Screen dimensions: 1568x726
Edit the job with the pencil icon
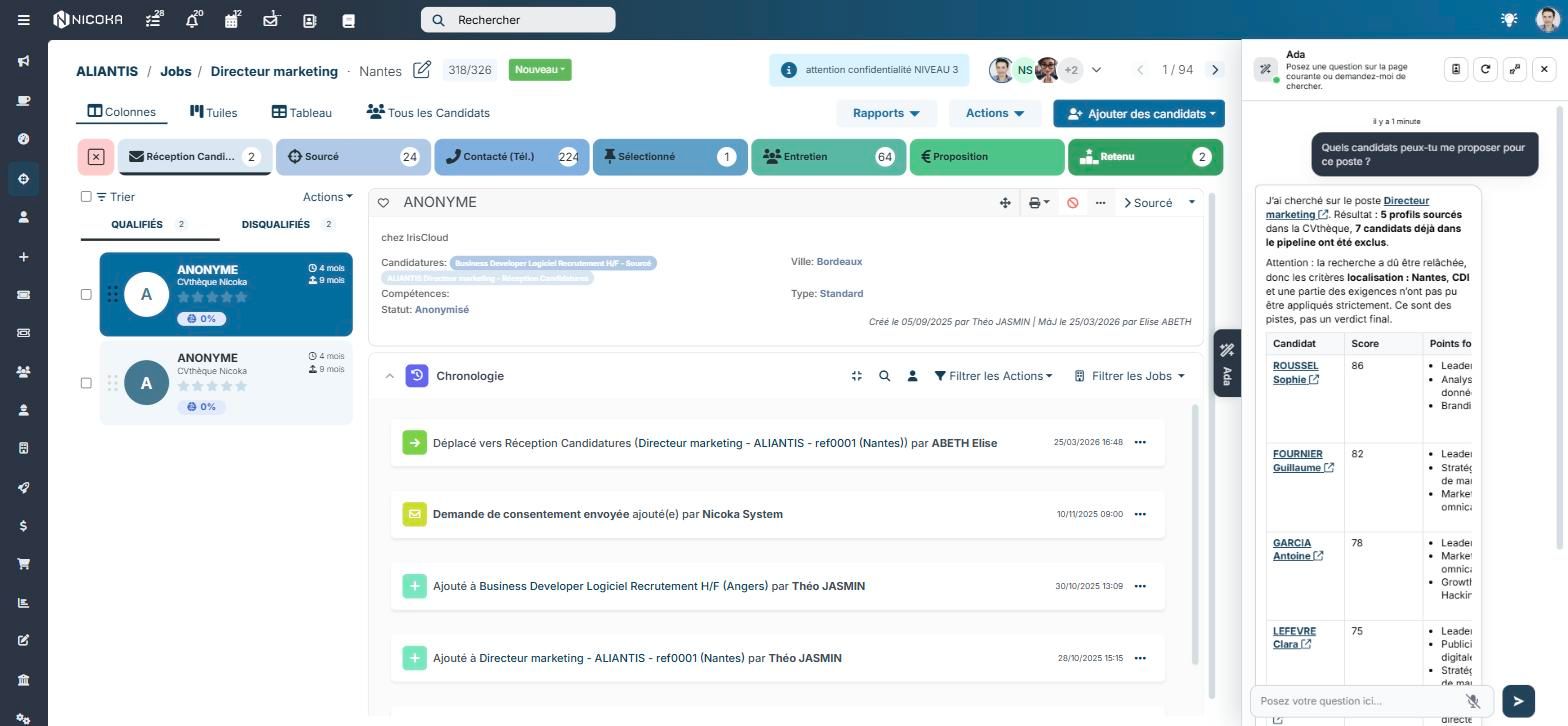pyautogui.click(x=422, y=70)
